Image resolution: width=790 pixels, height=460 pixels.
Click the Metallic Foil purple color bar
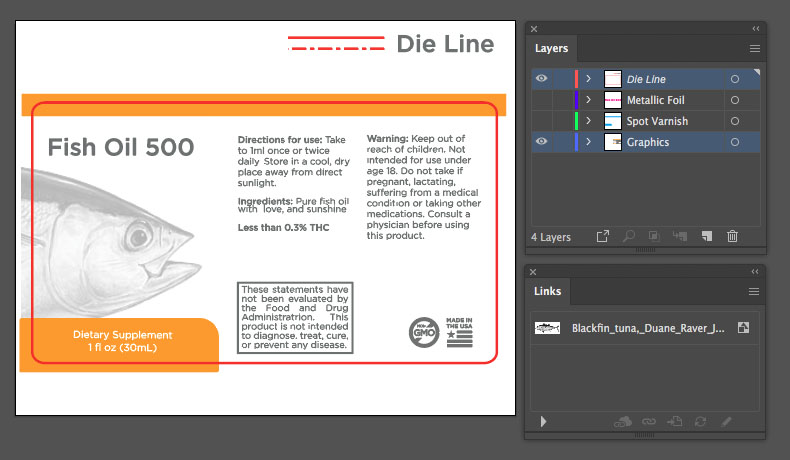[576, 100]
